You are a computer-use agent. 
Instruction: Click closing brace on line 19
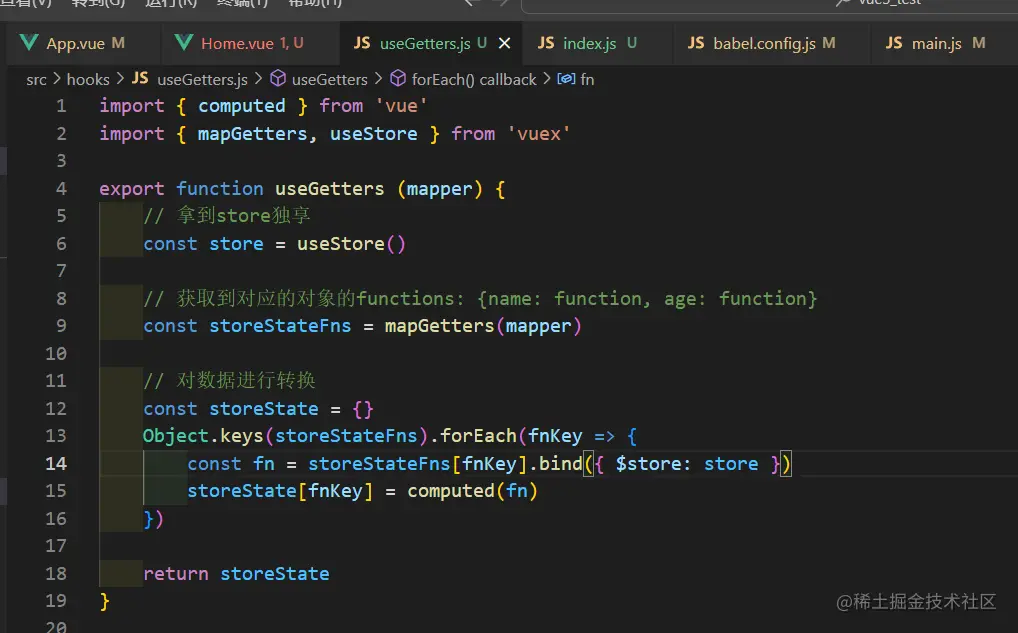click(105, 601)
